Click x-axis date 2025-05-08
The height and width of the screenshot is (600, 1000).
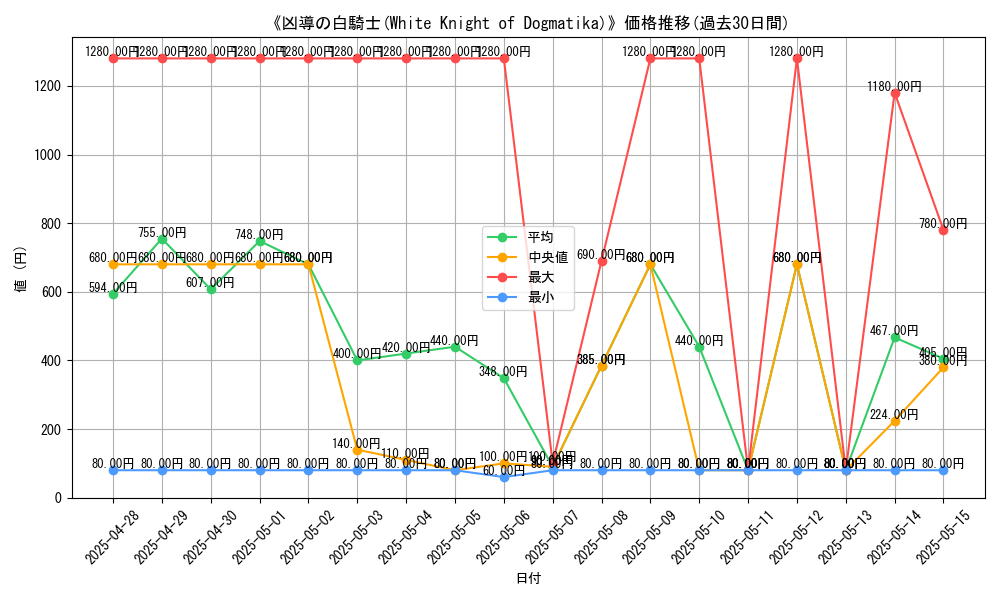click(601, 537)
